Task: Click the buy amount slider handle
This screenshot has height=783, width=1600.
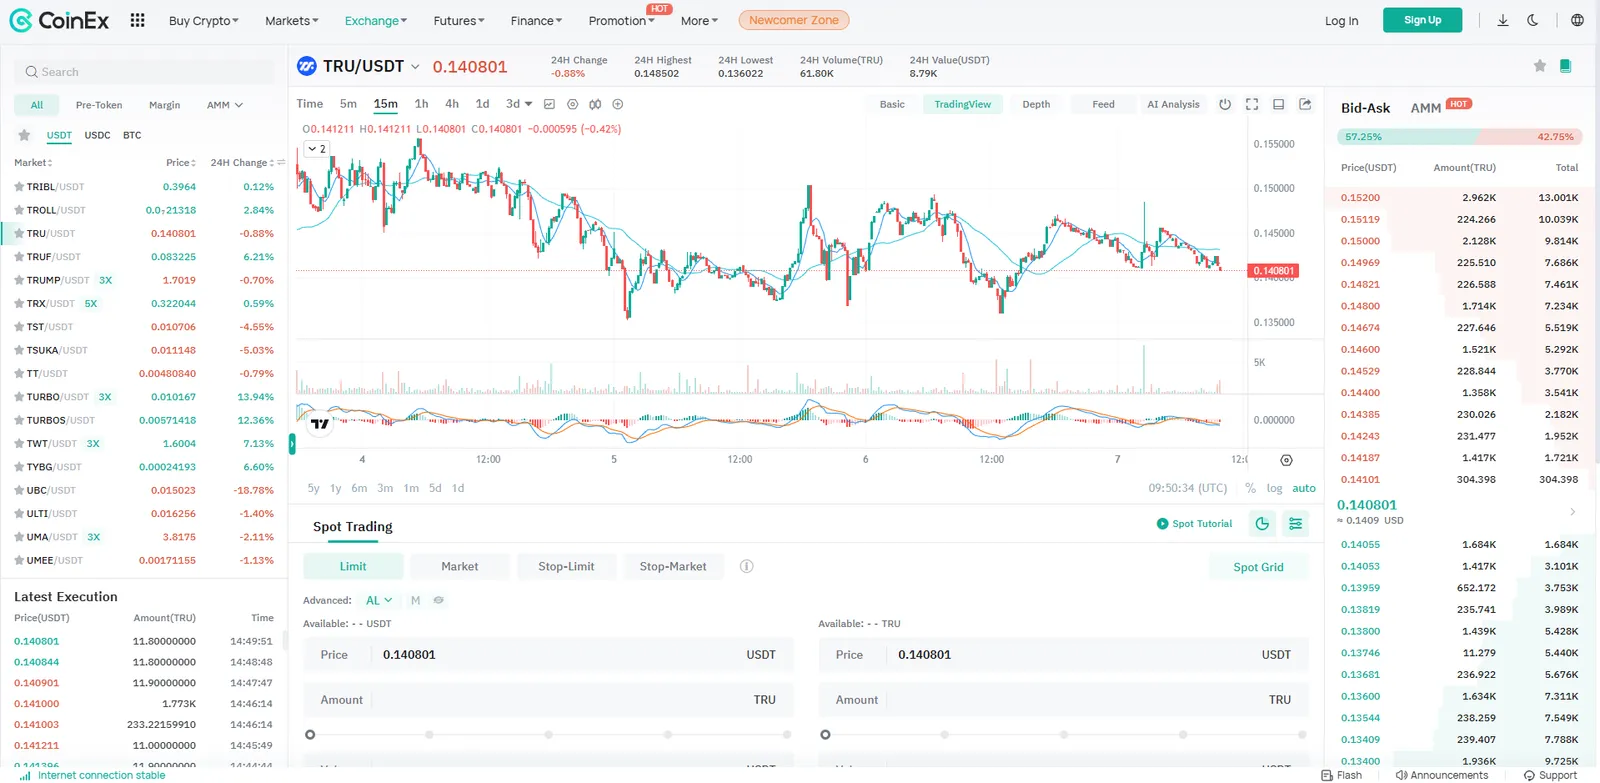Action: [310, 735]
